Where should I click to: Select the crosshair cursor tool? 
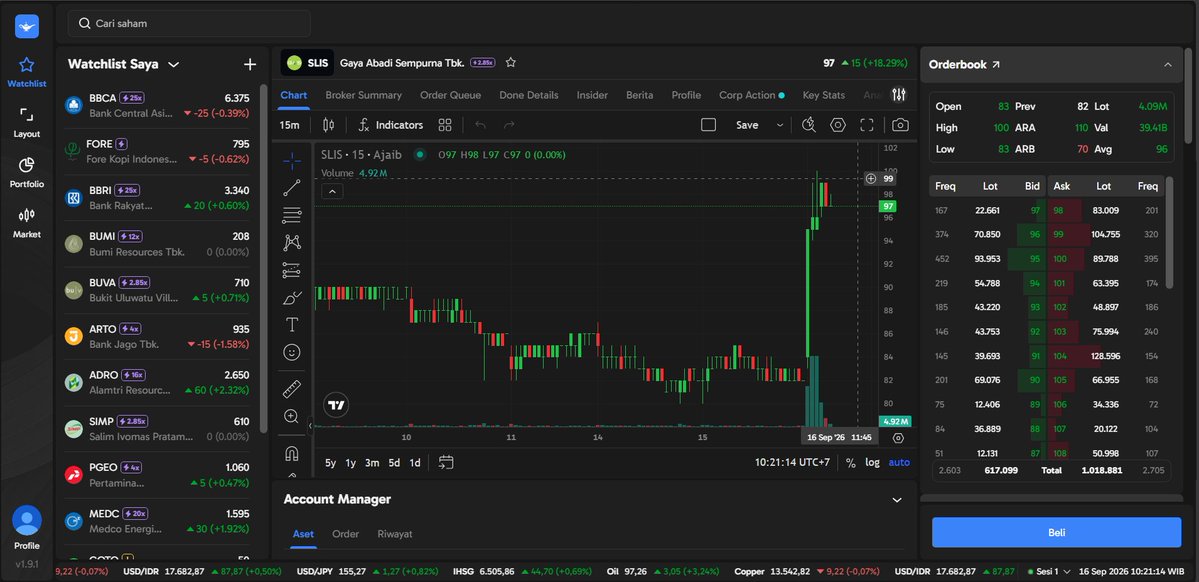(x=291, y=160)
